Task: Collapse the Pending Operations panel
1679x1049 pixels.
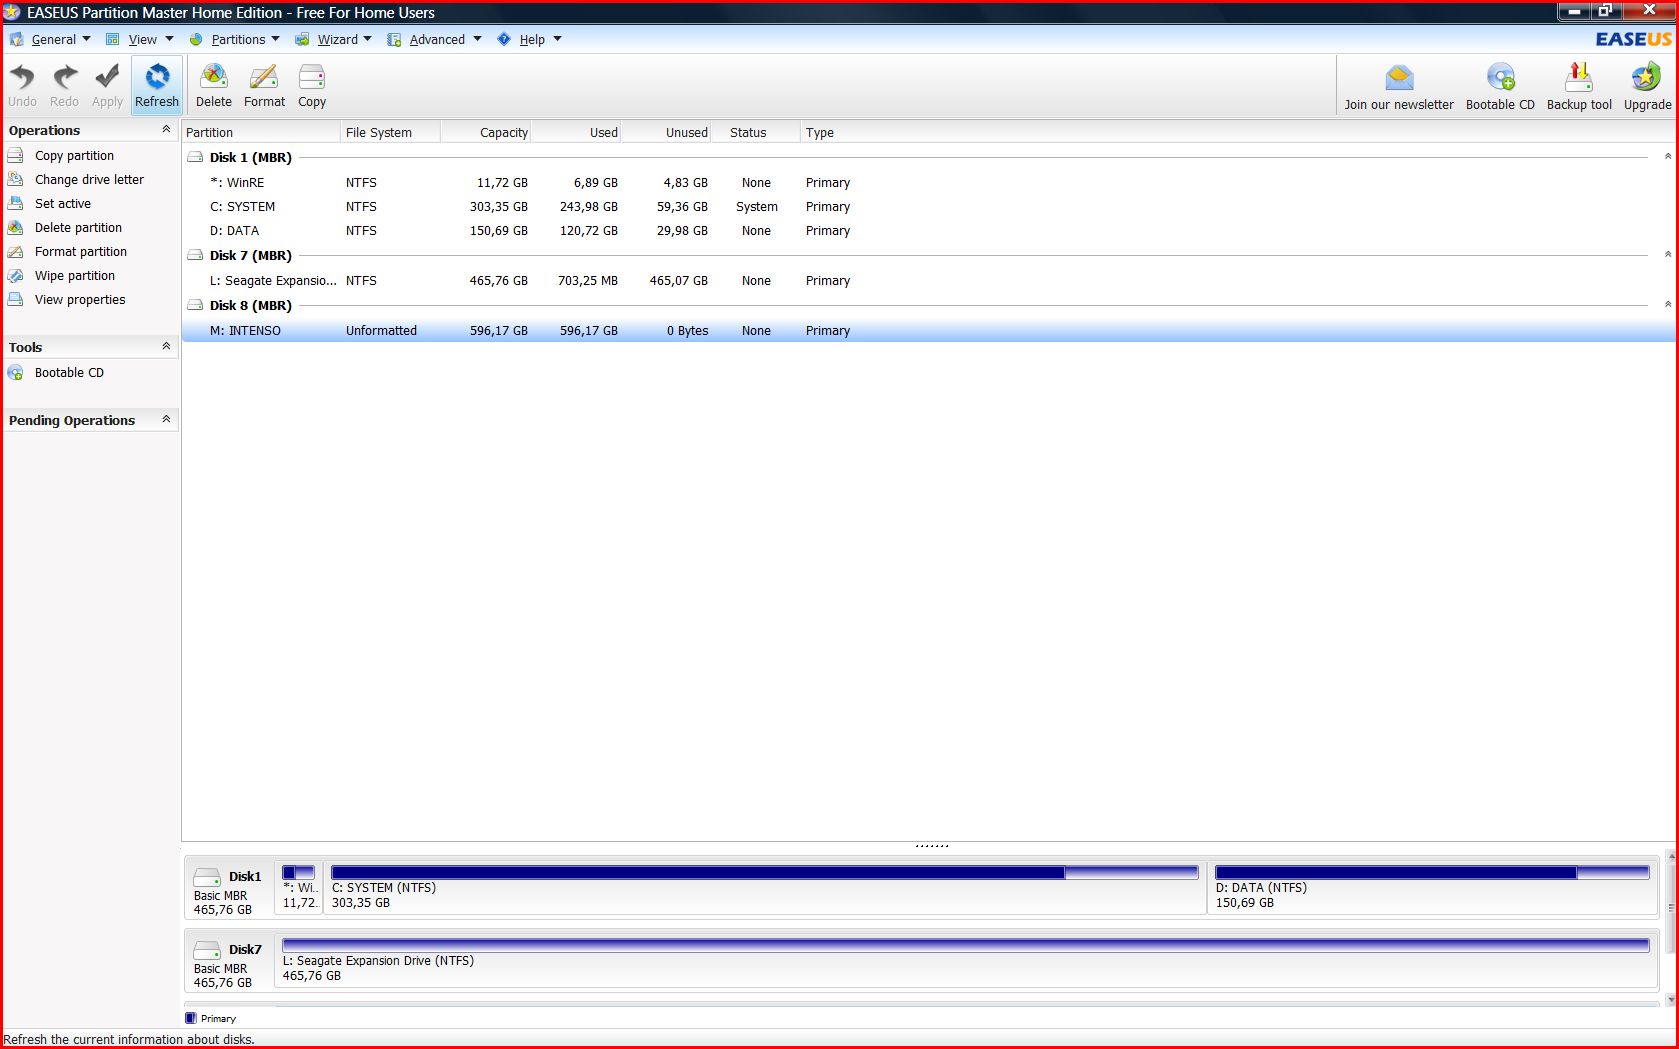Action: point(166,420)
